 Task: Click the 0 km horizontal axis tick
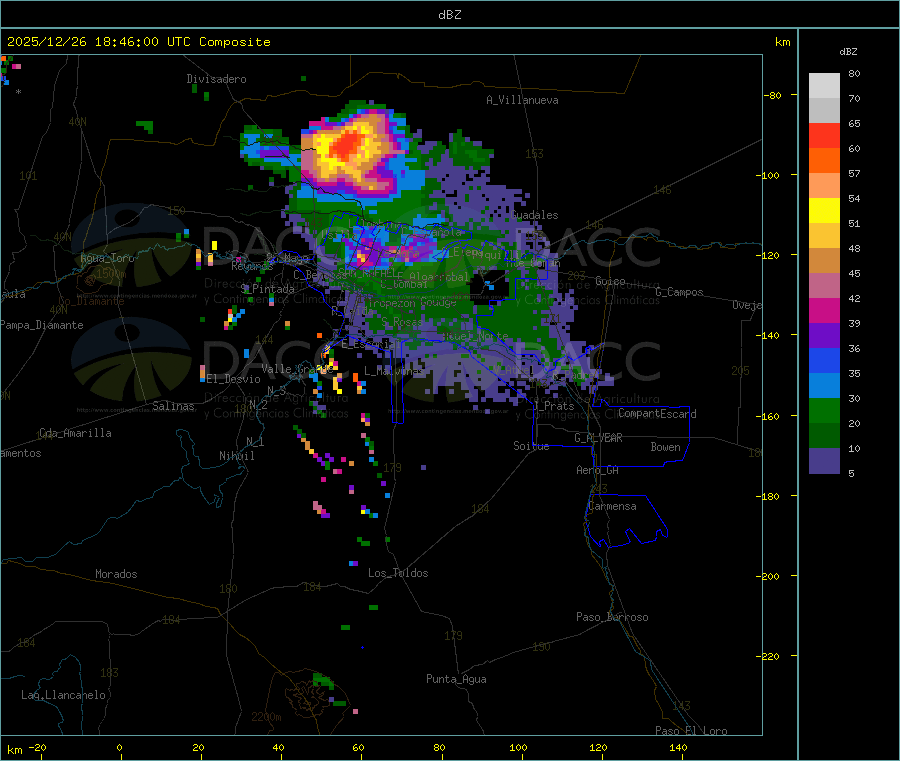119,747
